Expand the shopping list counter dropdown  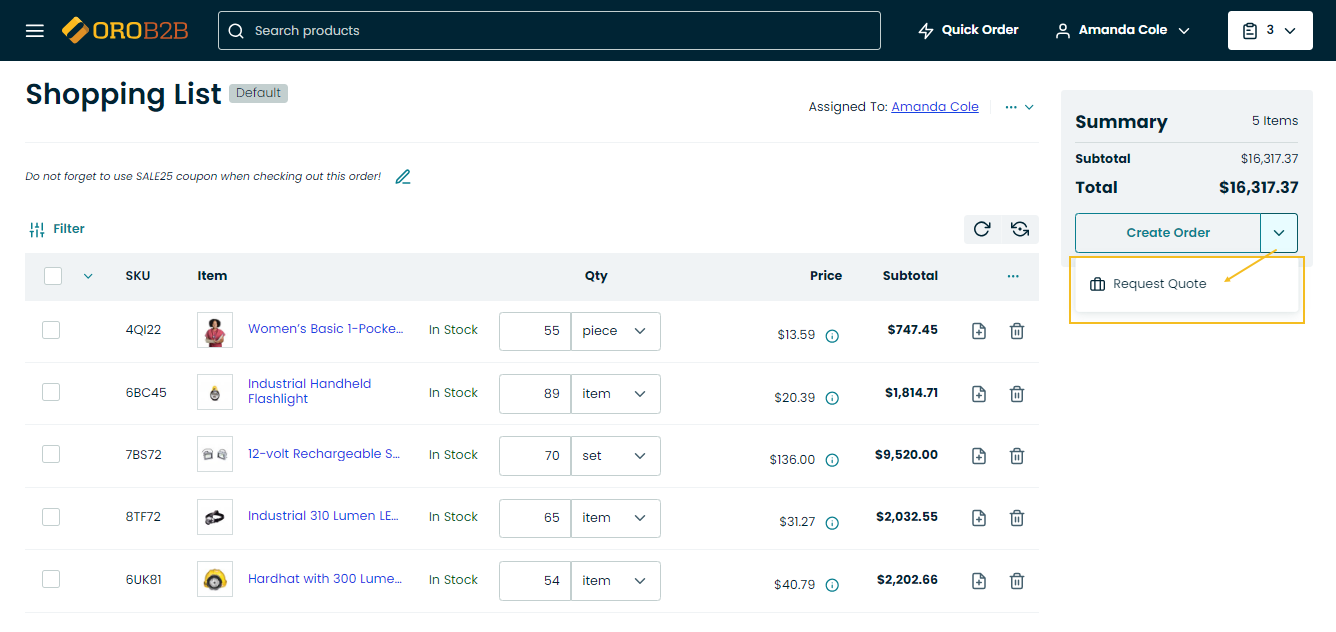(x=1269, y=30)
